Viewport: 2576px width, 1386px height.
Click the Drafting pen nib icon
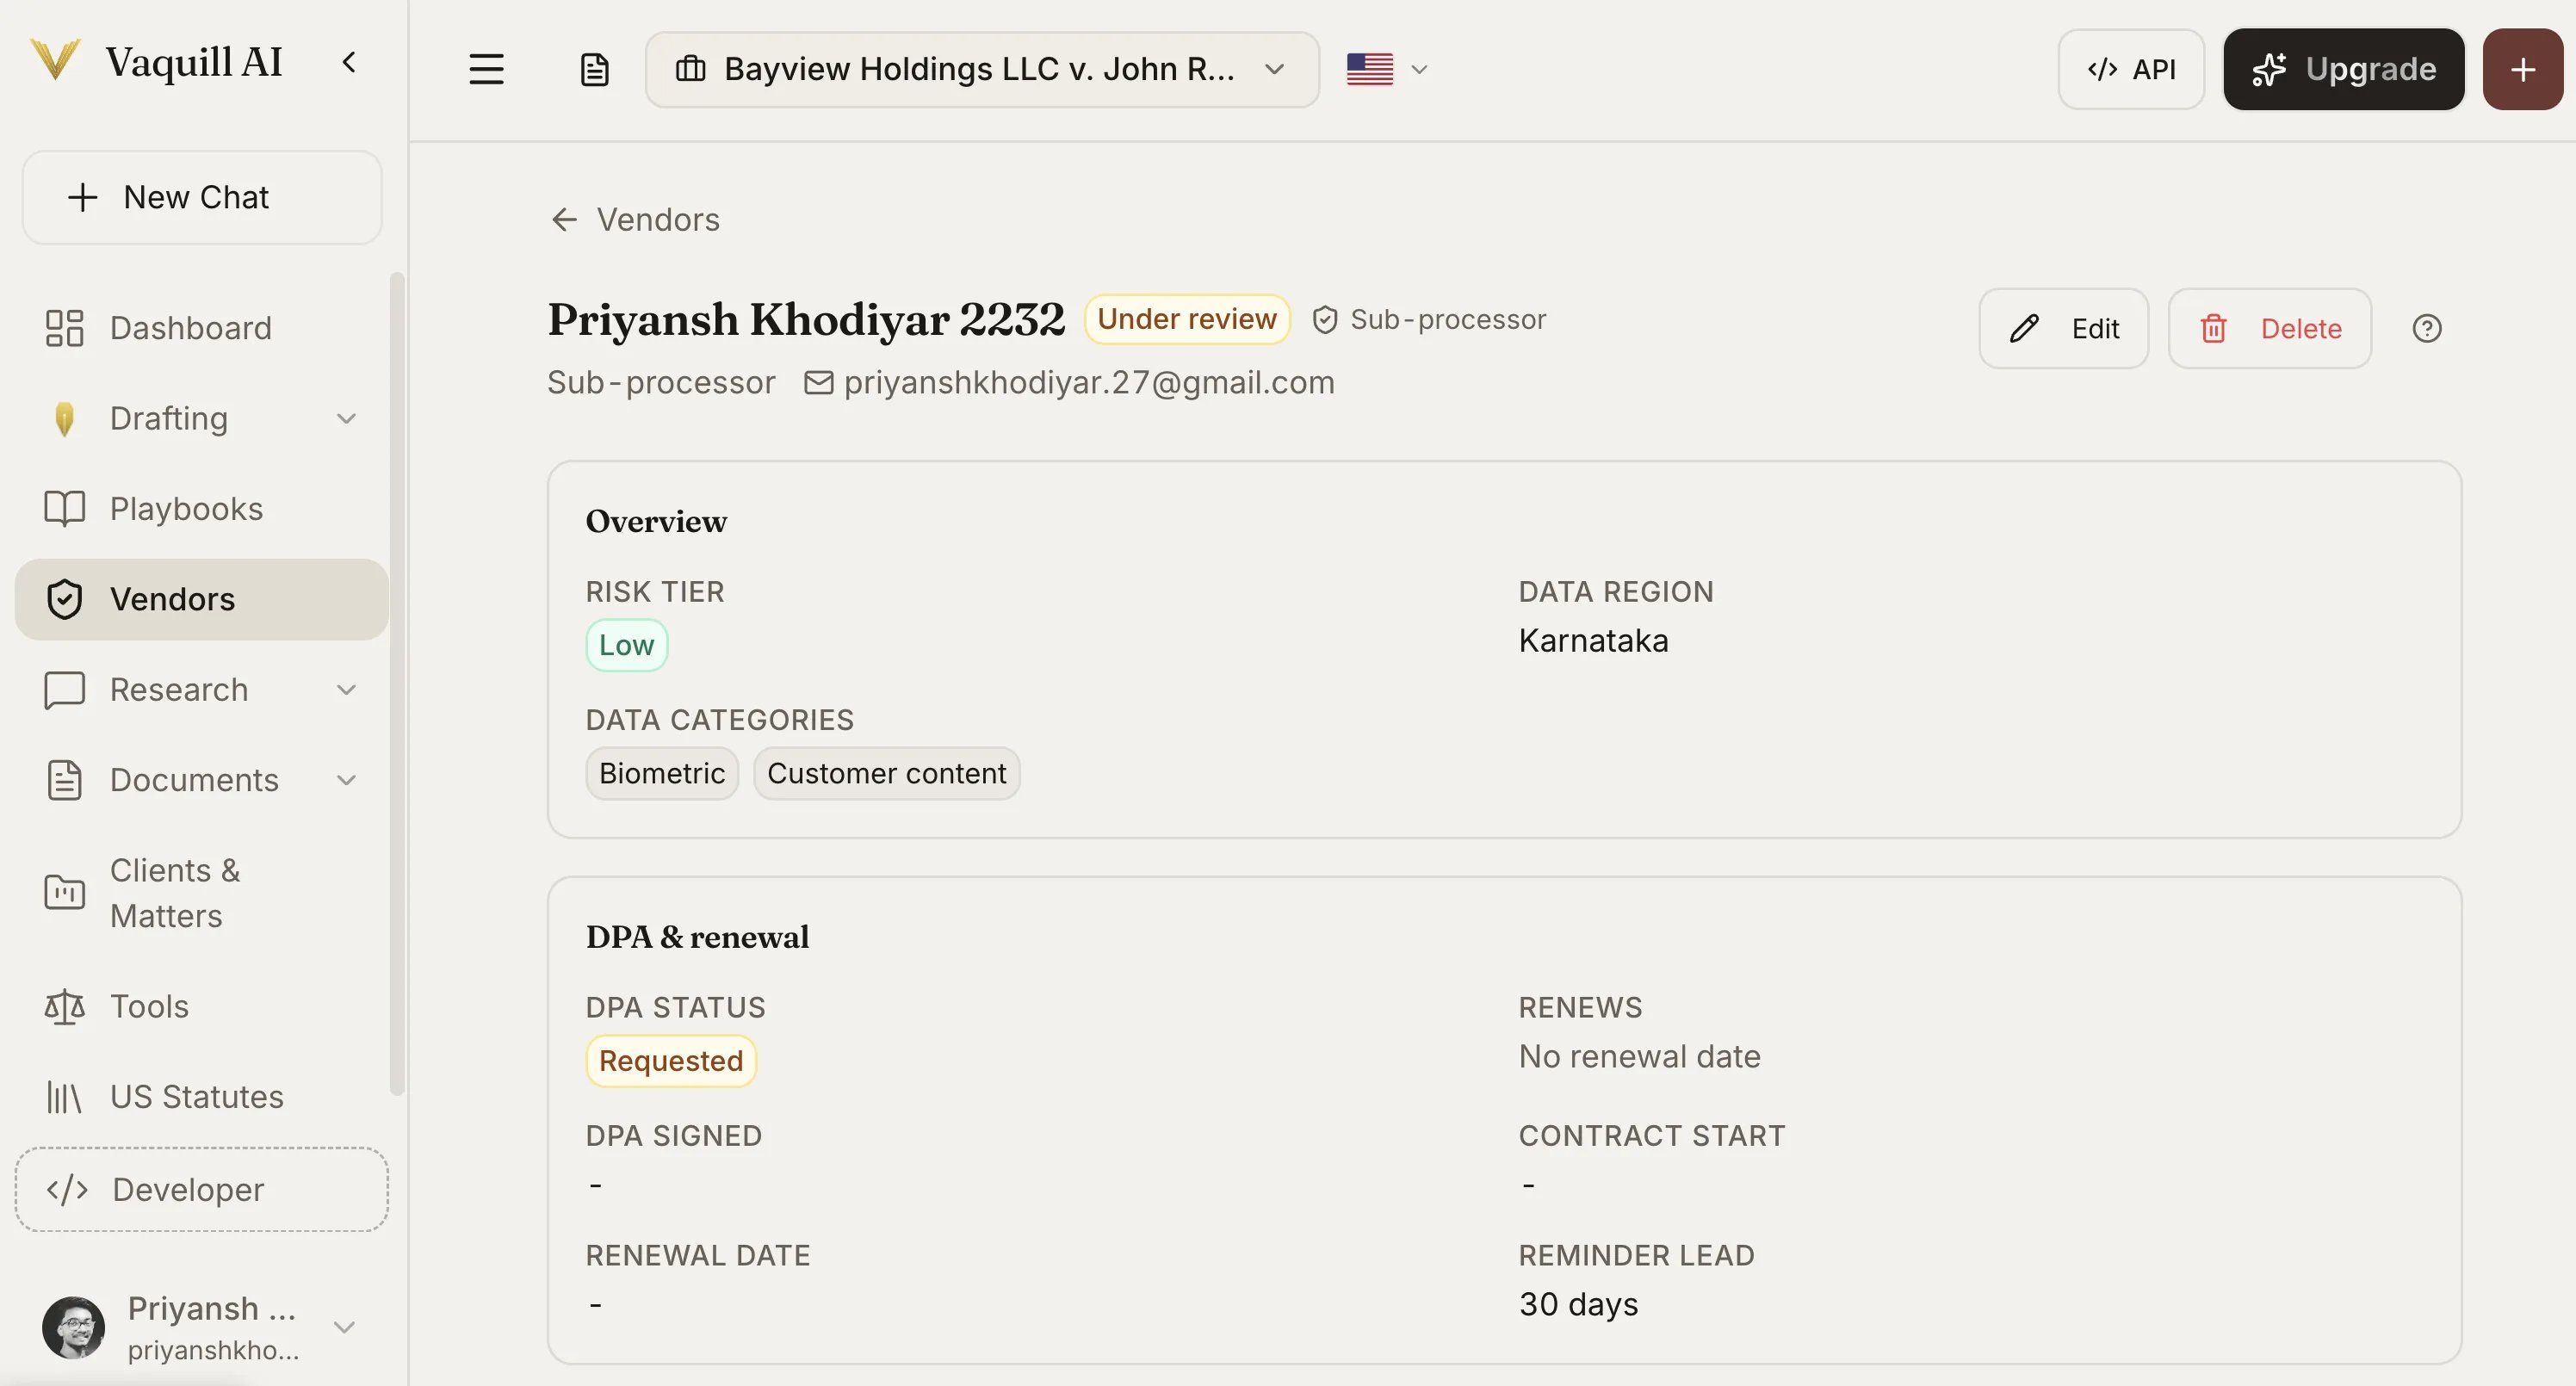click(64, 419)
